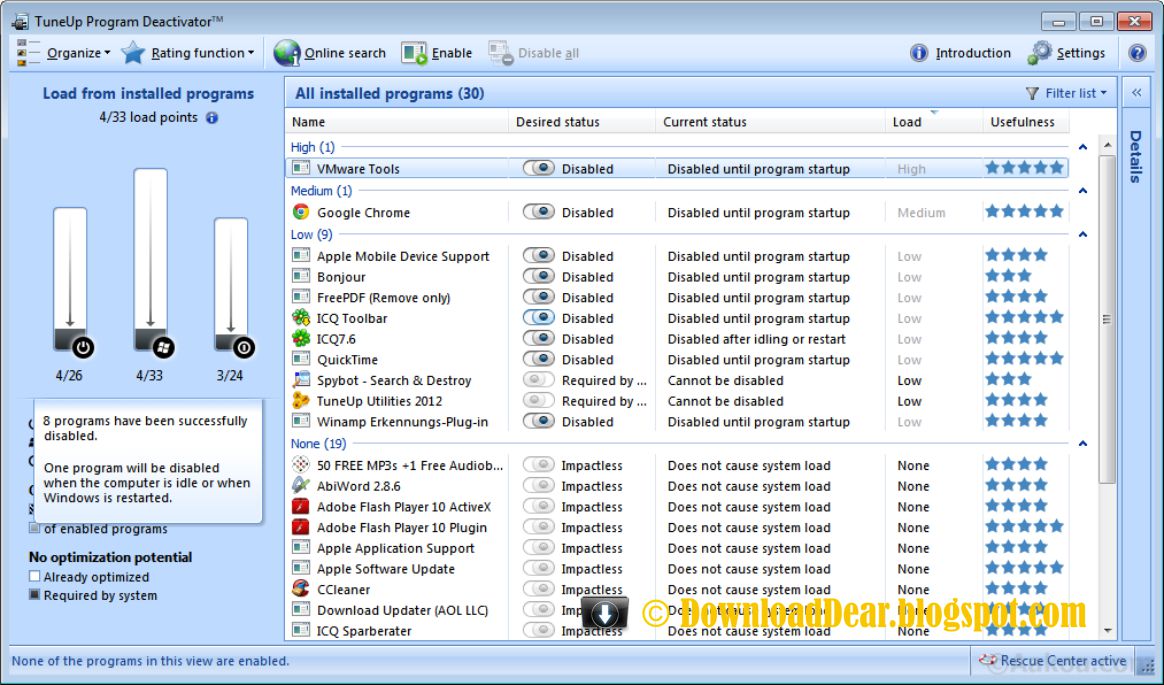
Task: Sort by Current status column header
Action: (770, 122)
